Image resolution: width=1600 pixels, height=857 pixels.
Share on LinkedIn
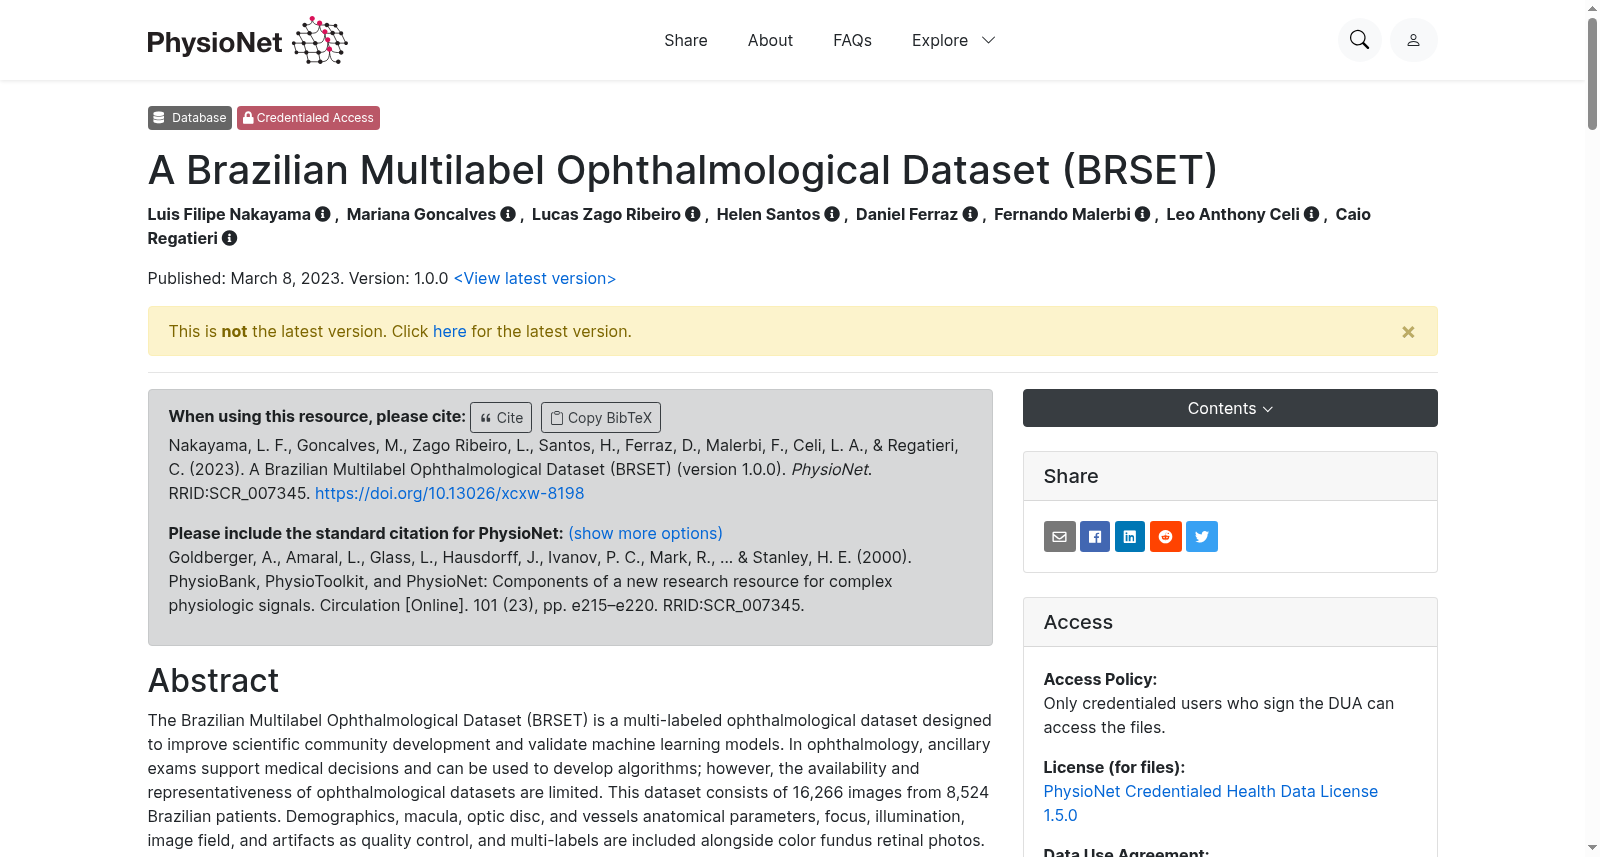1130,537
